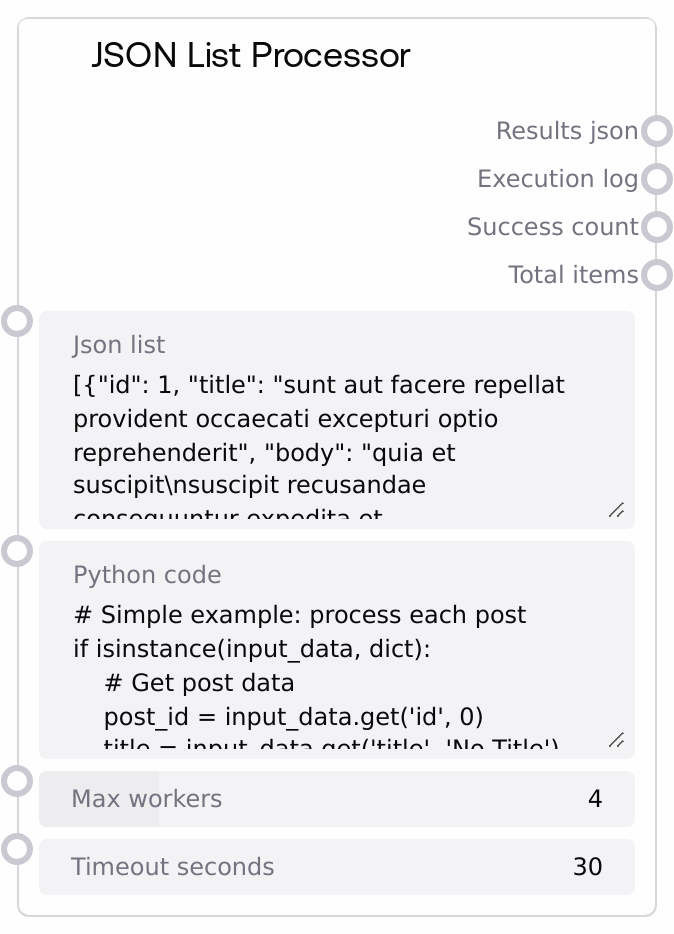Select the Total items output connector

click(656, 275)
